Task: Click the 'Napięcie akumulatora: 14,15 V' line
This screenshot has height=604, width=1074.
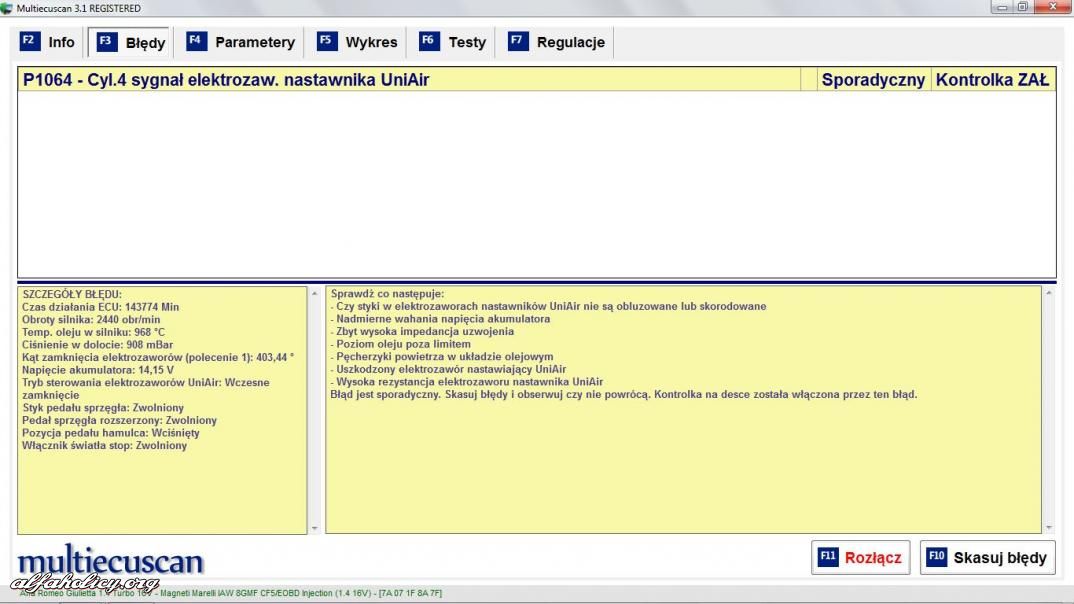Action: pos(97,370)
